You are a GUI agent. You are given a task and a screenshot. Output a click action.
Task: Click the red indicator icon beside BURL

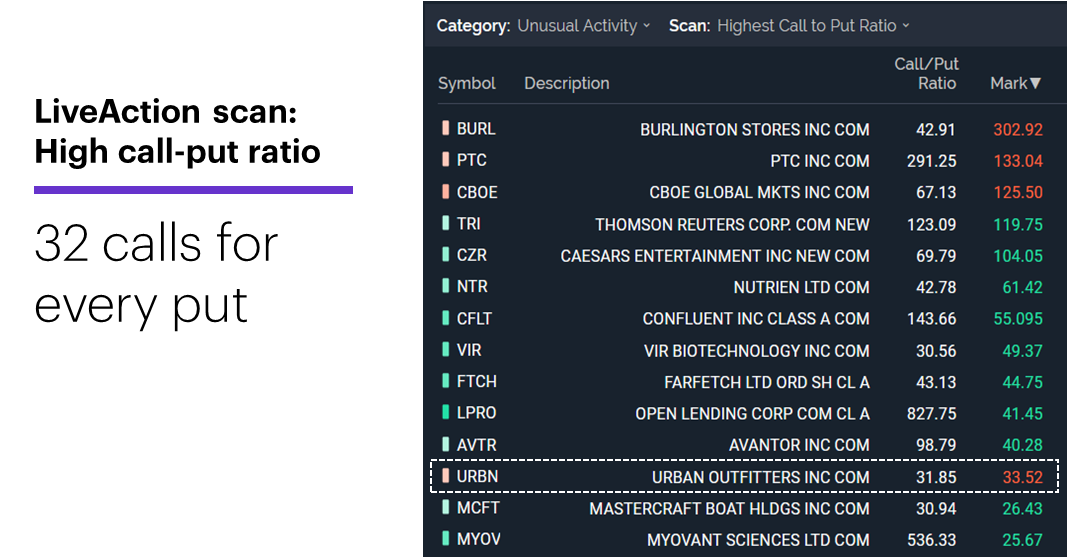coord(446,128)
